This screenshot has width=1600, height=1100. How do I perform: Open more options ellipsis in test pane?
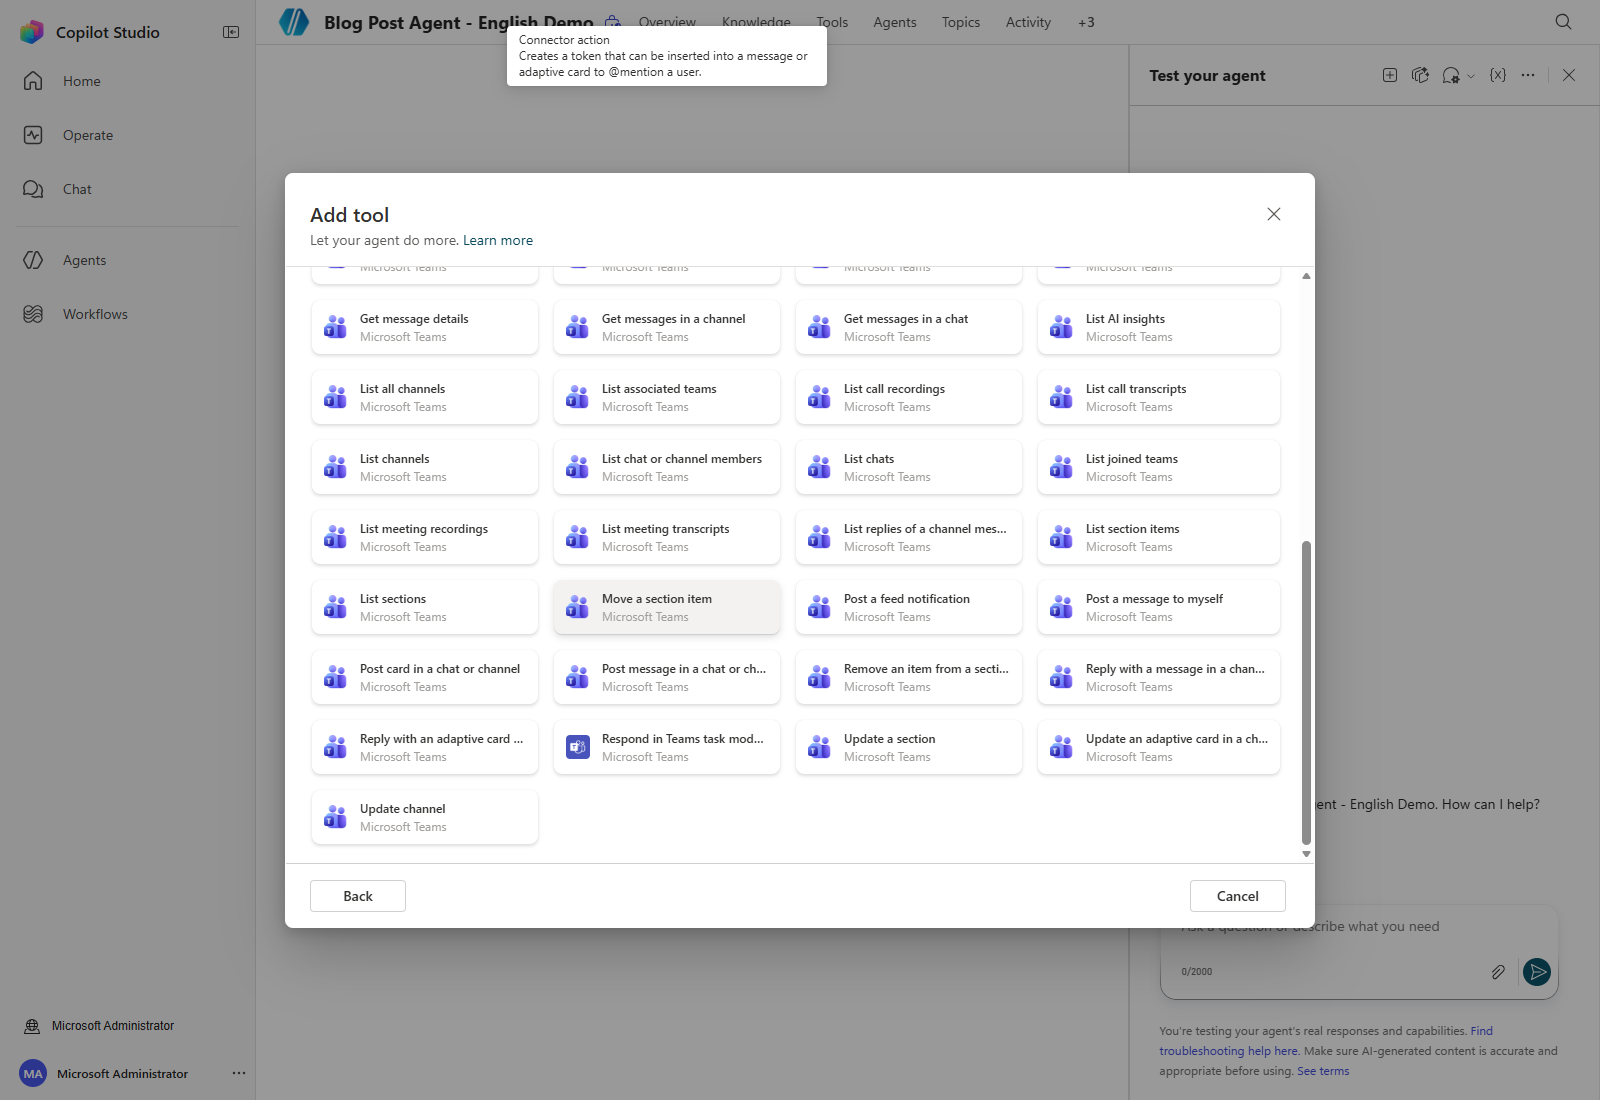pos(1528,75)
